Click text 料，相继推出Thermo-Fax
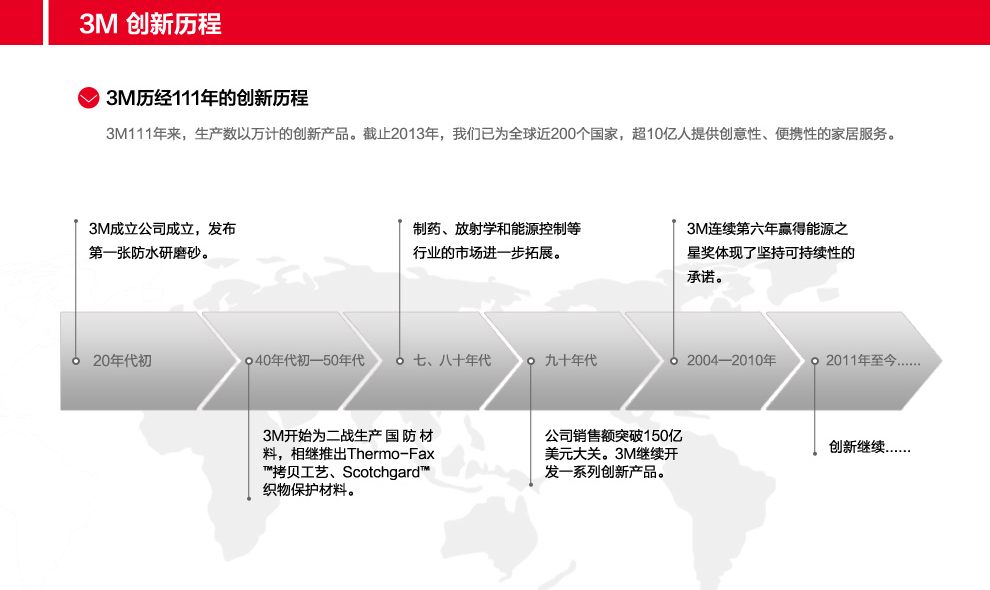Image resolution: width=990 pixels, height=590 pixels. pyautogui.click(x=349, y=454)
